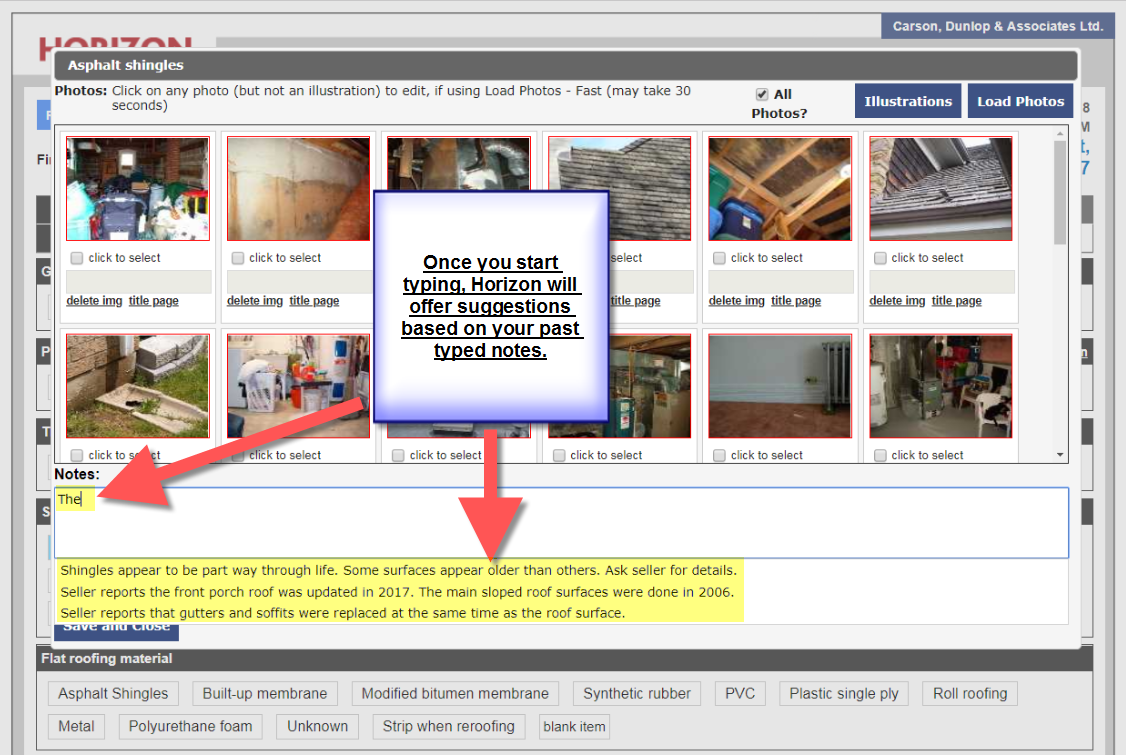
Task: Tick the checkbox under the attic blue bin photo
Action: pyautogui.click(x=719, y=258)
